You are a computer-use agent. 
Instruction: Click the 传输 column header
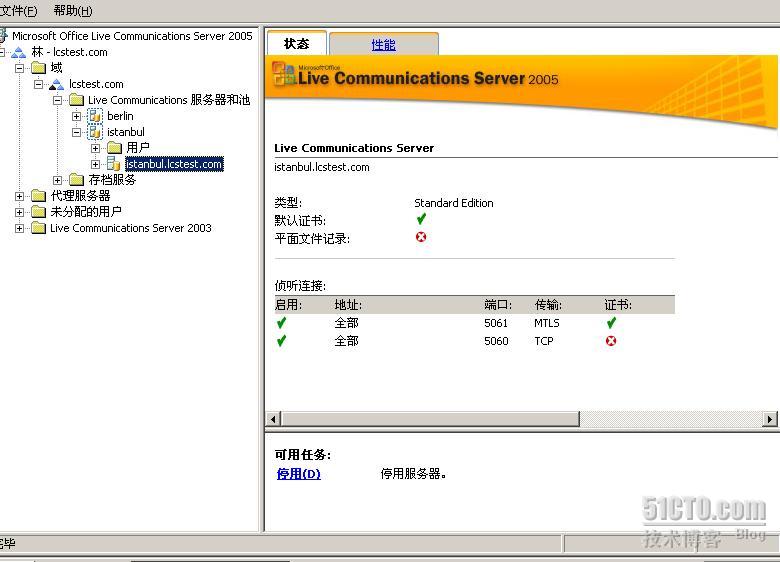coord(548,304)
